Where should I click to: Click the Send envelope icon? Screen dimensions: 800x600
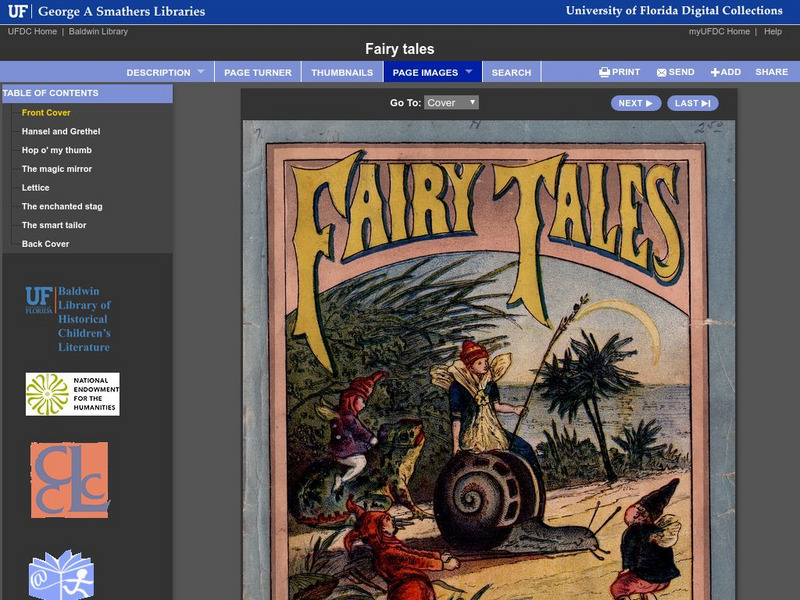[x=662, y=73]
